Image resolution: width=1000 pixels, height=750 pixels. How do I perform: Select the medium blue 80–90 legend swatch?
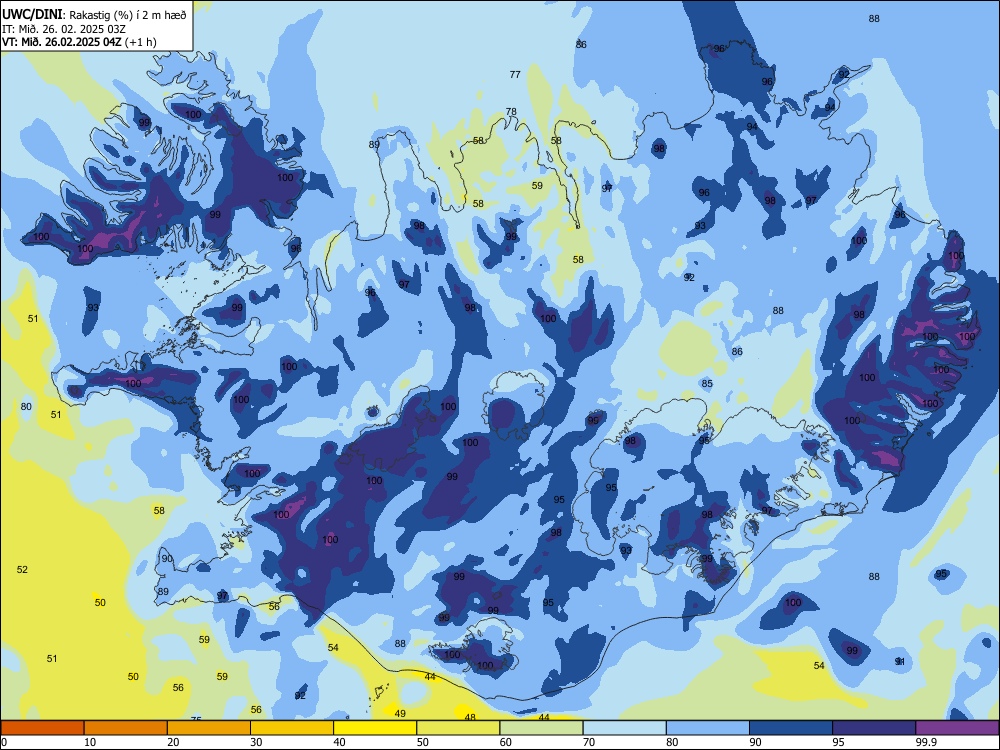pyautogui.click(x=707, y=728)
